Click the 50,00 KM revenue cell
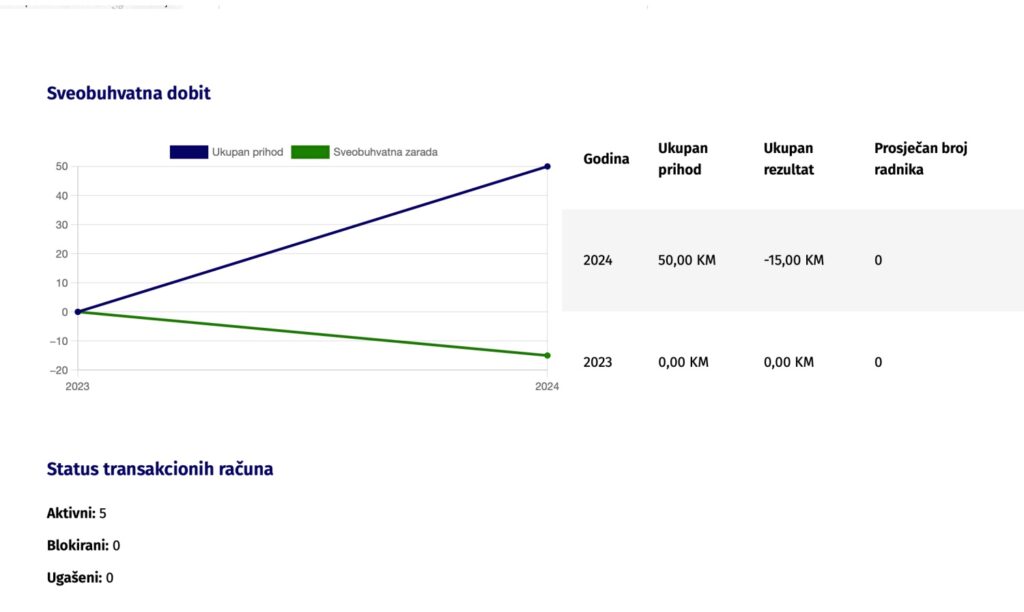 [687, 261]
